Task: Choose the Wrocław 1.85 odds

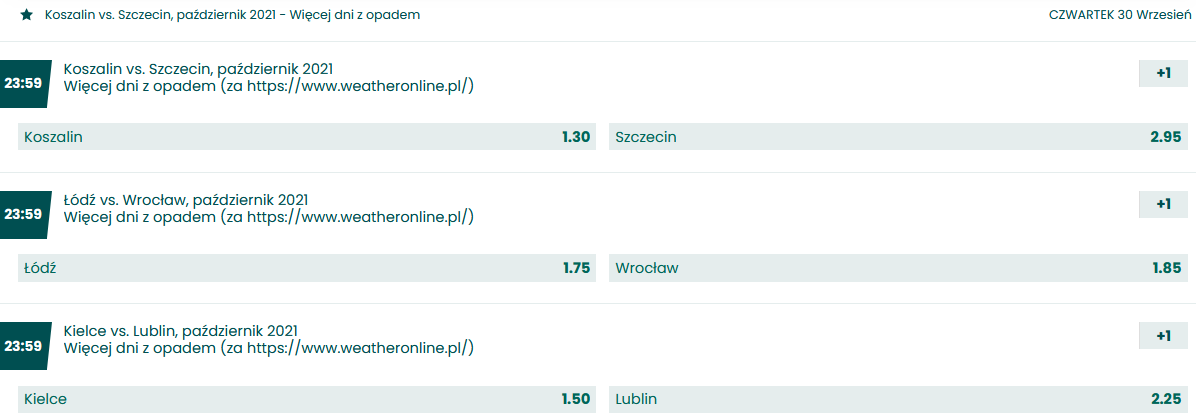Action: click(897, 268)
